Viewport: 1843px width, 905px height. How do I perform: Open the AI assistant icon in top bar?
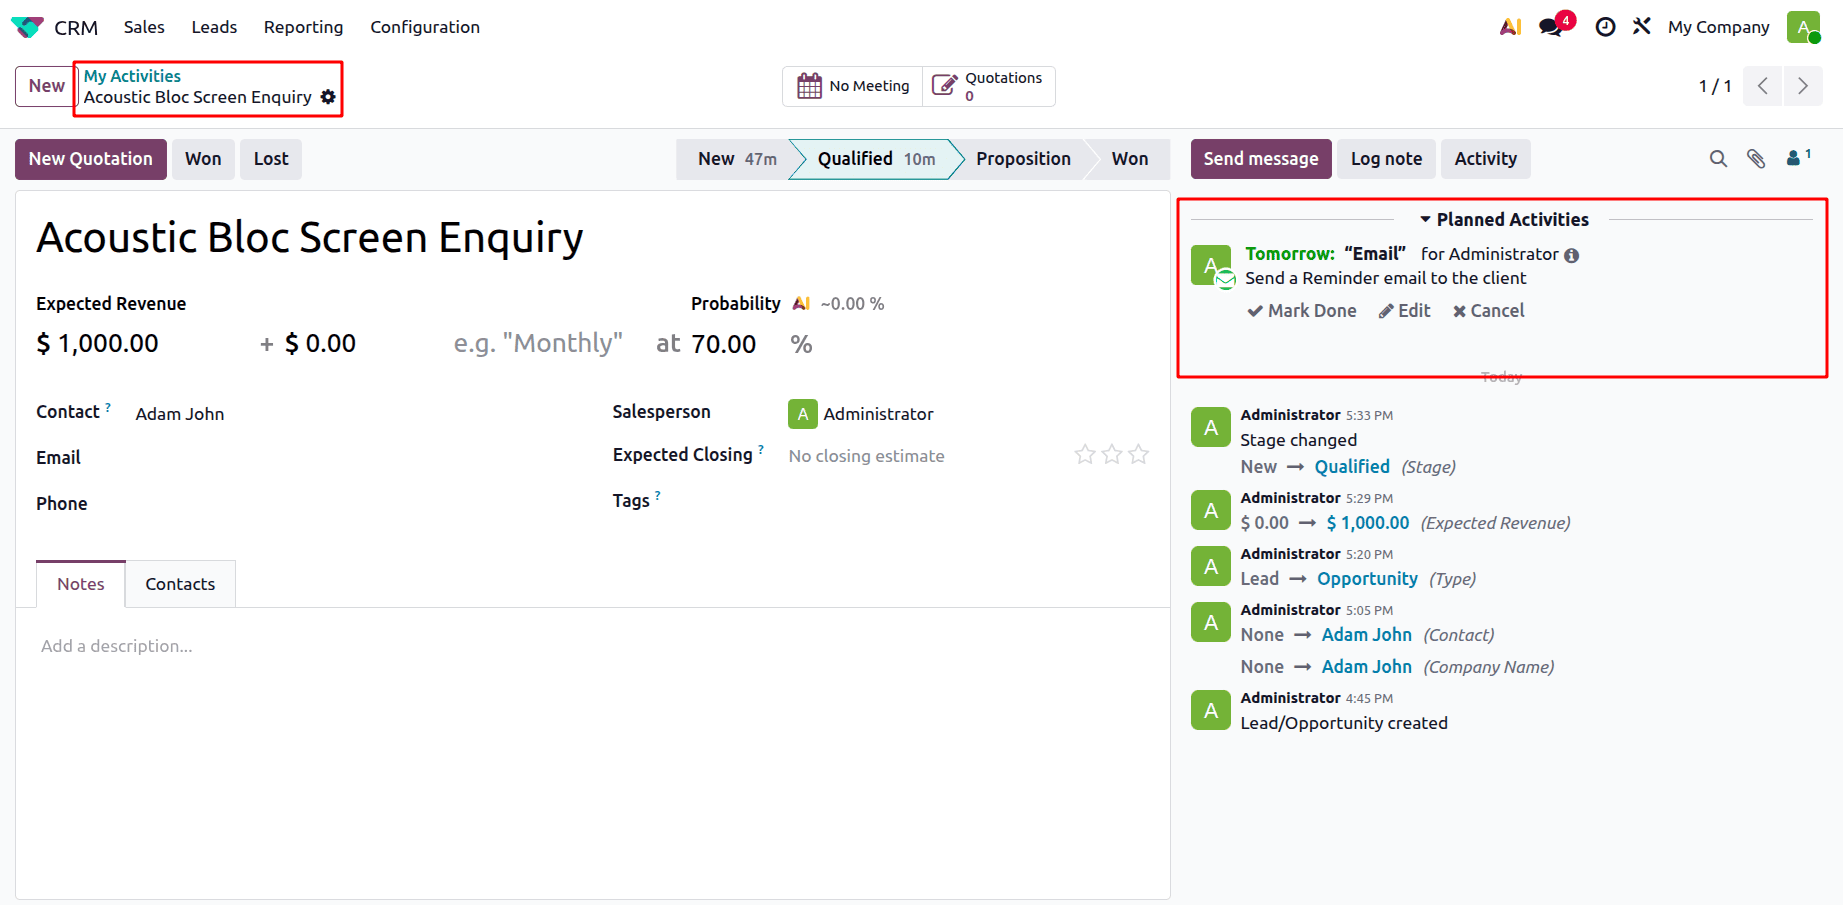coord(1510,27)
